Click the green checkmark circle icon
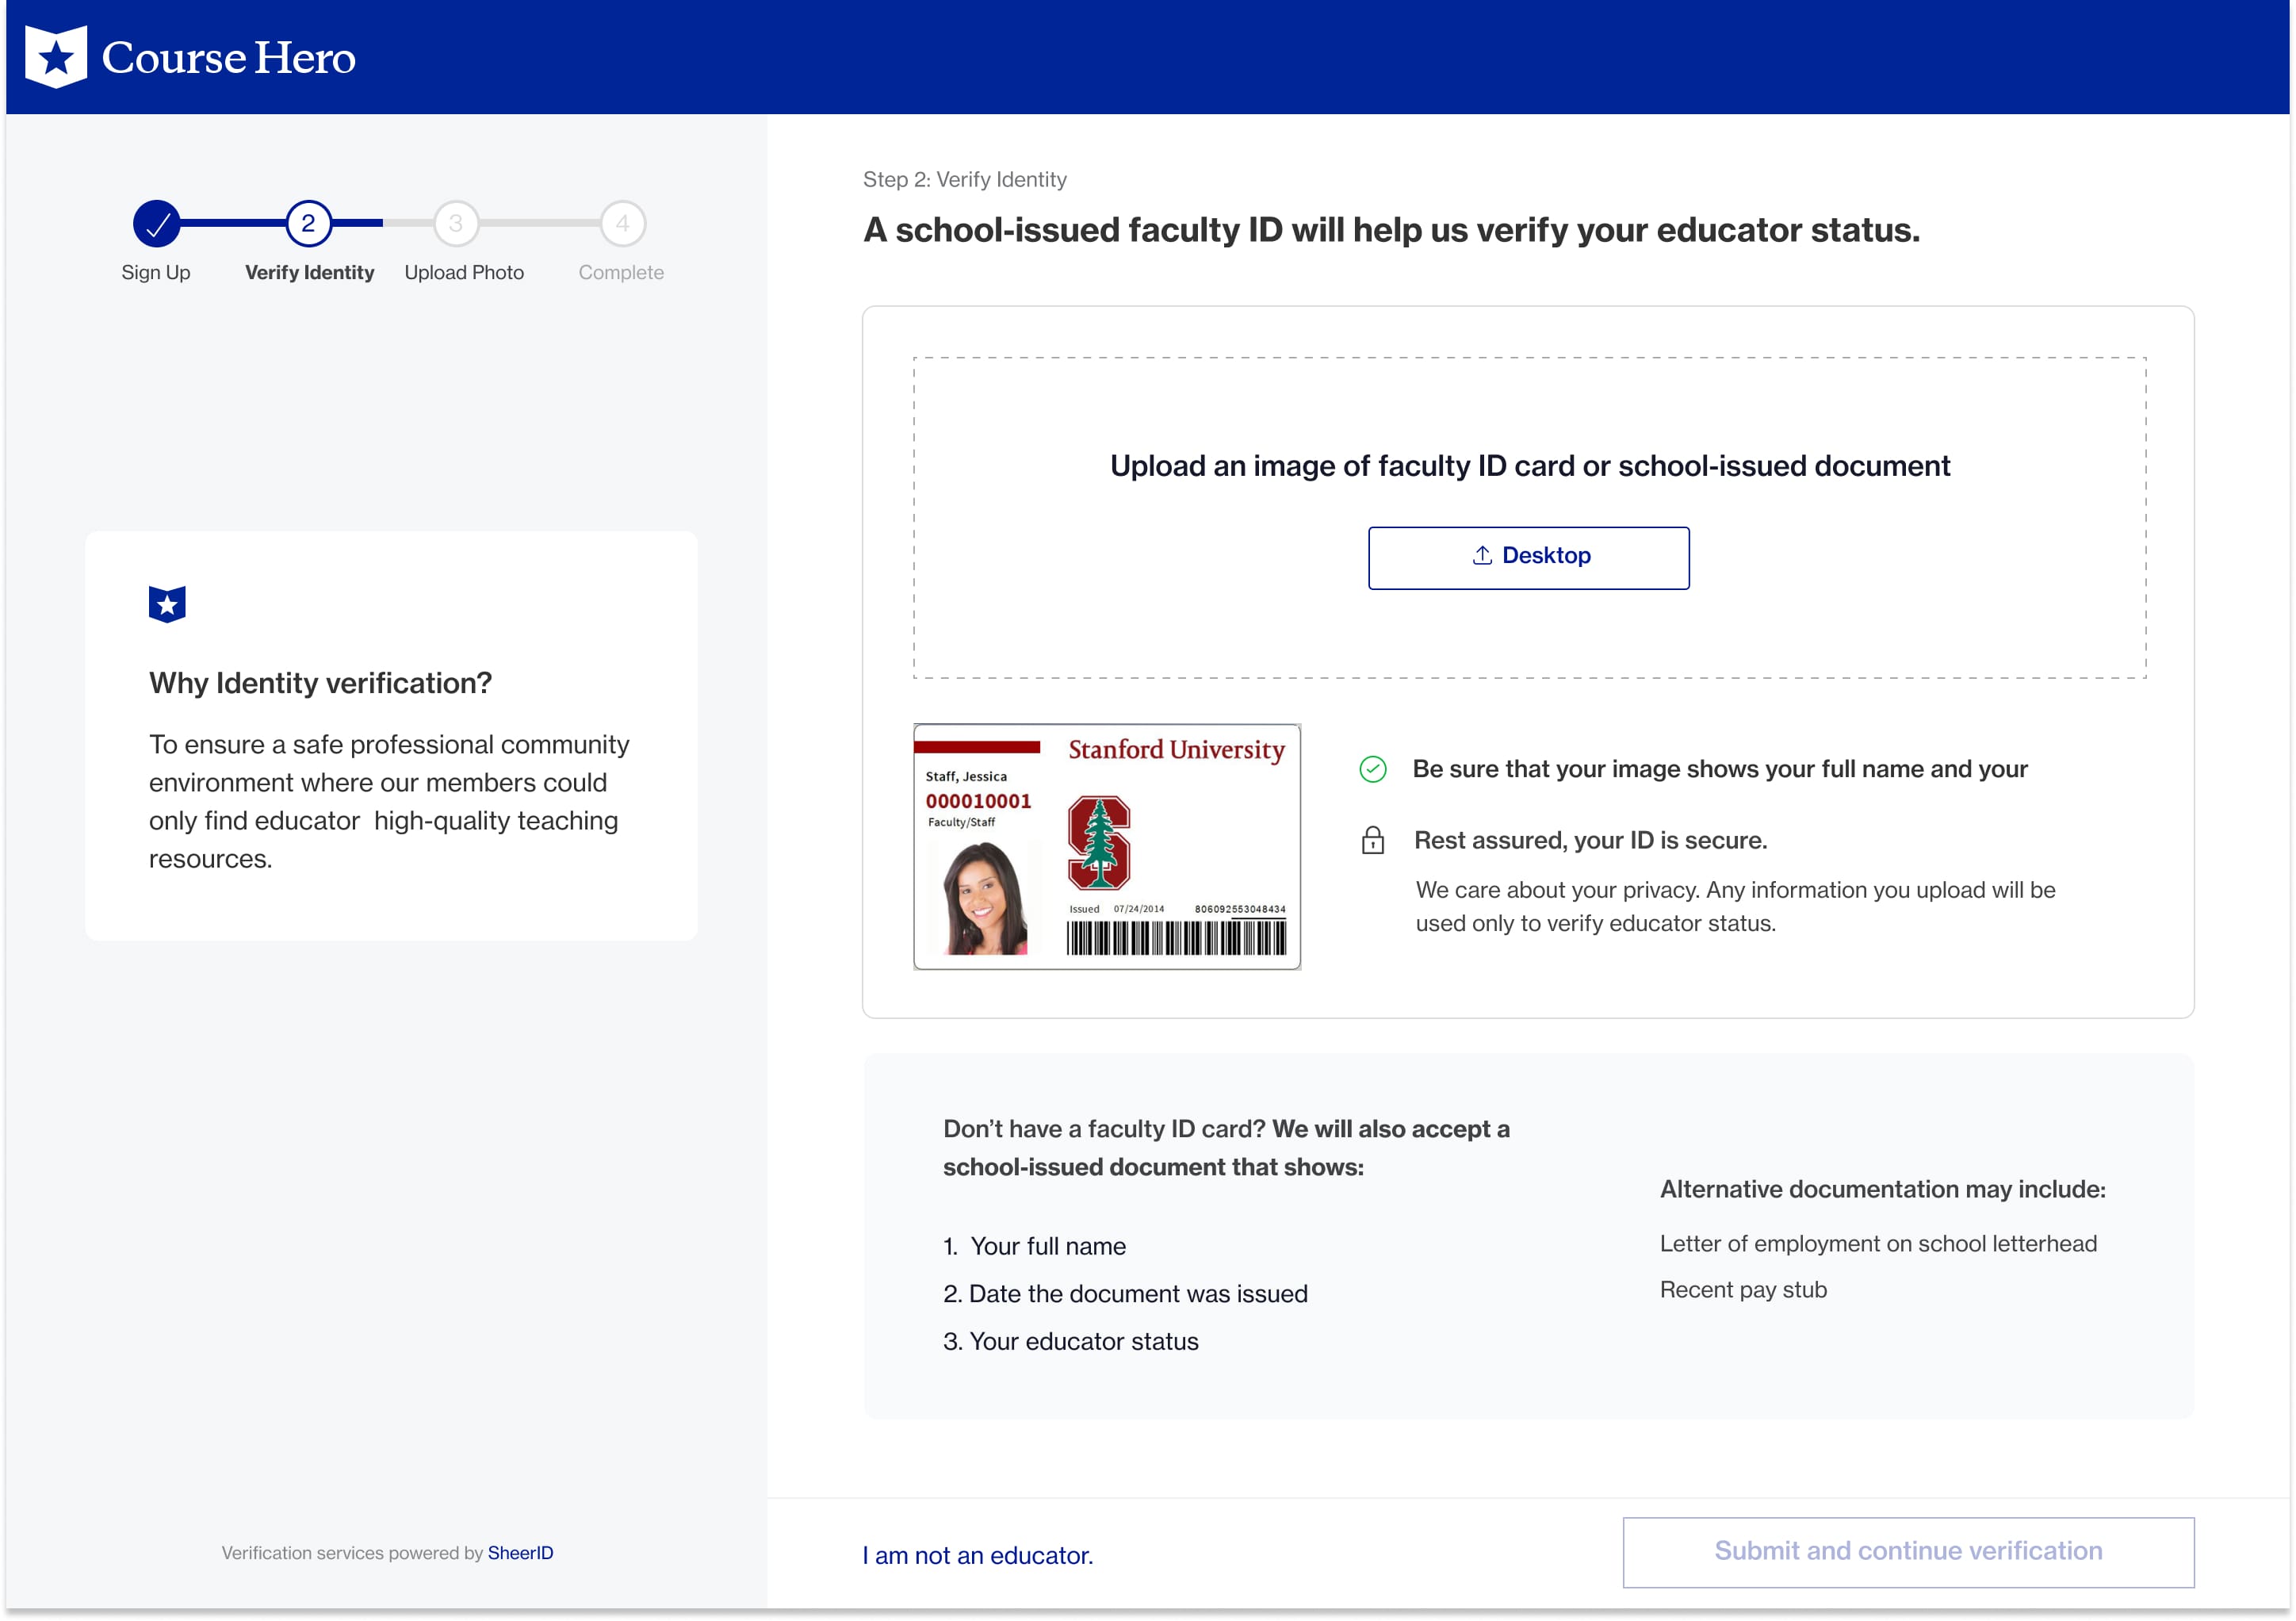Screen dimensions: 2296x1621 1373,769
